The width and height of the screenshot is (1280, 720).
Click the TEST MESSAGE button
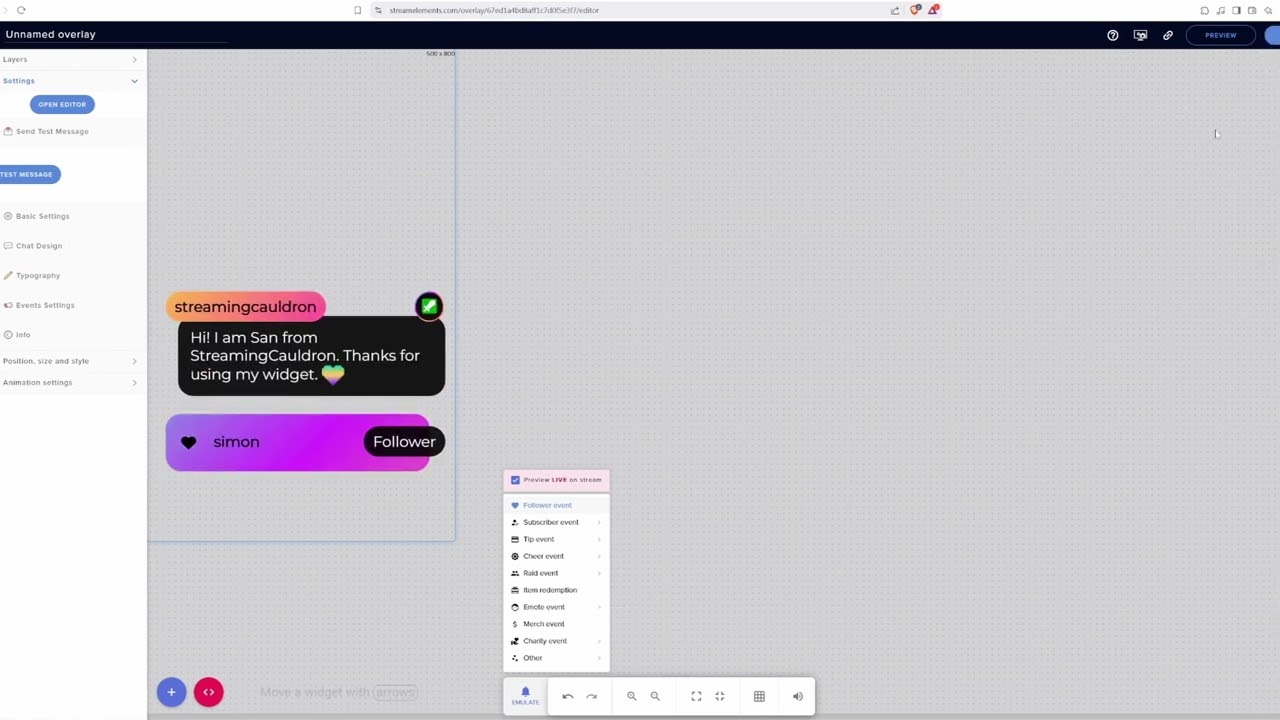(x=28, y=174)
